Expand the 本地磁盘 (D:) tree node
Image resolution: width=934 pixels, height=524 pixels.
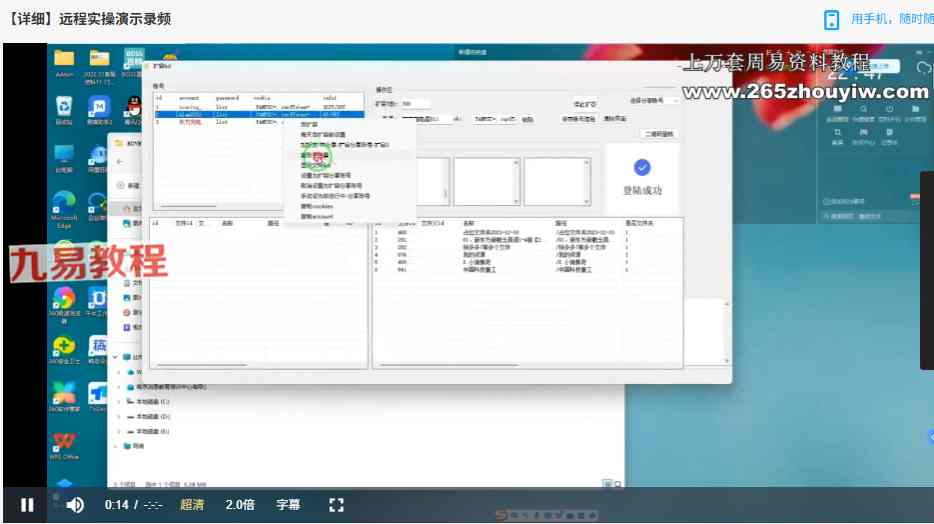(119, 416)
